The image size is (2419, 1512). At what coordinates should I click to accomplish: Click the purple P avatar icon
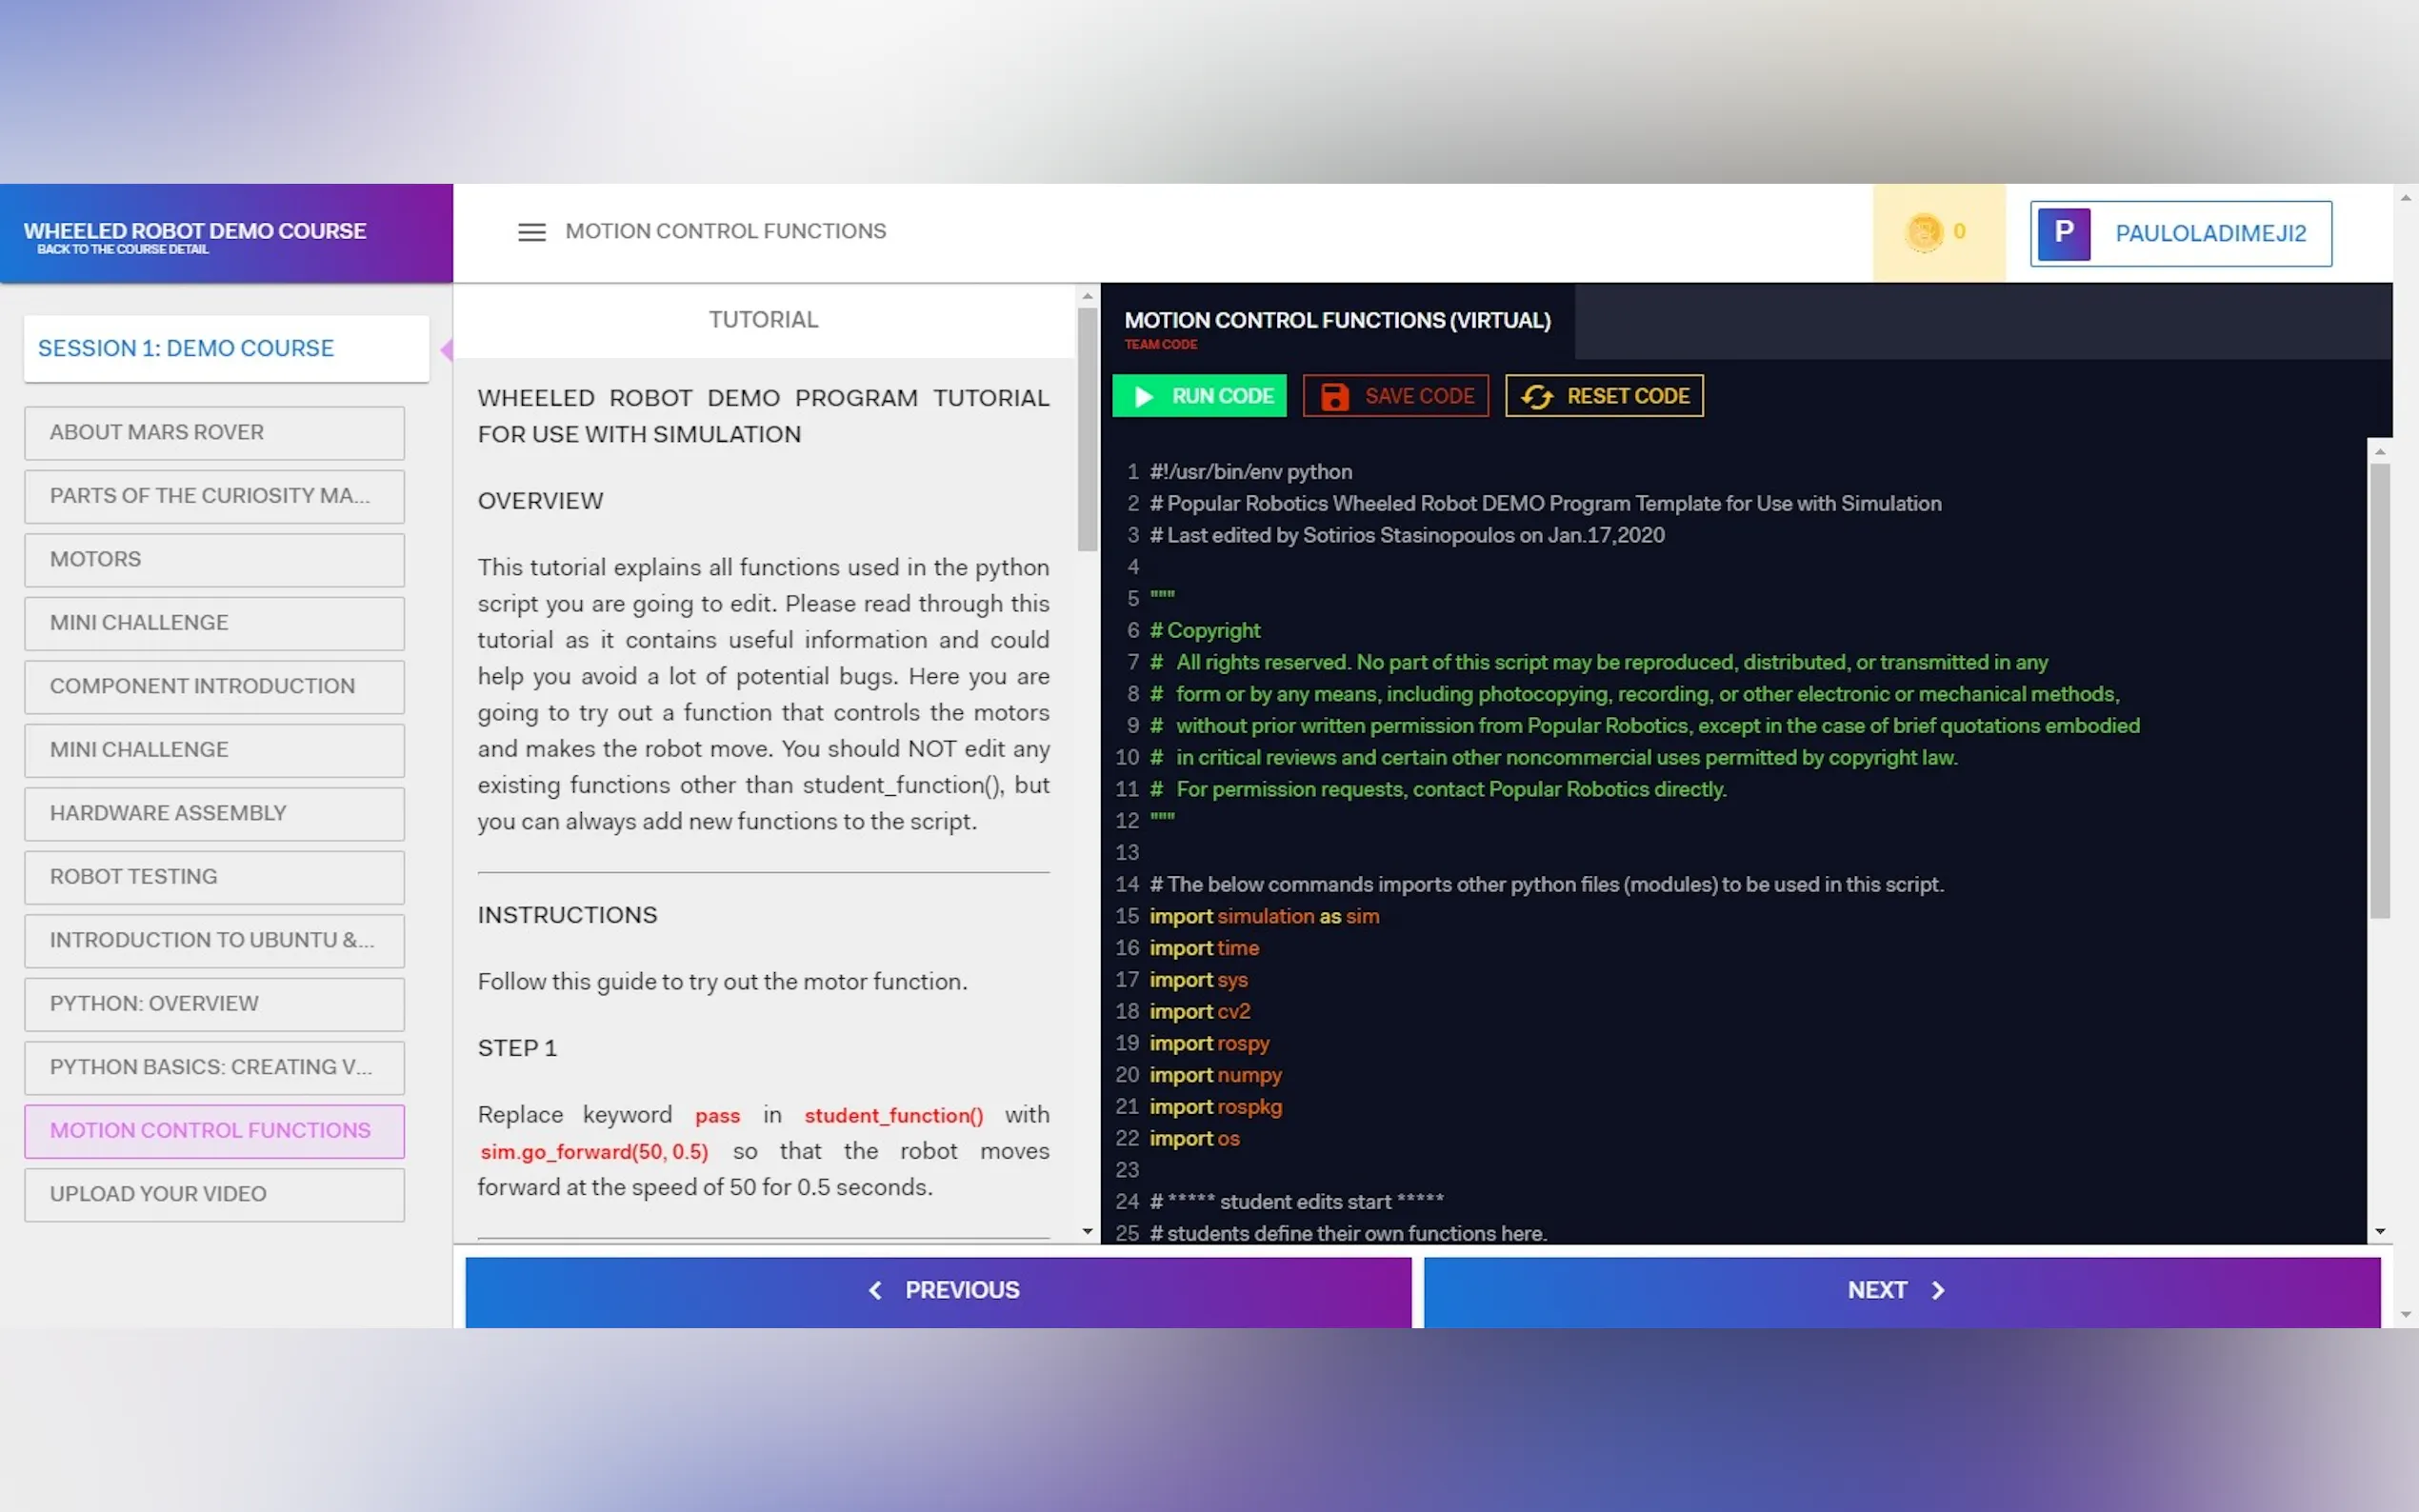pos(2063,233)
